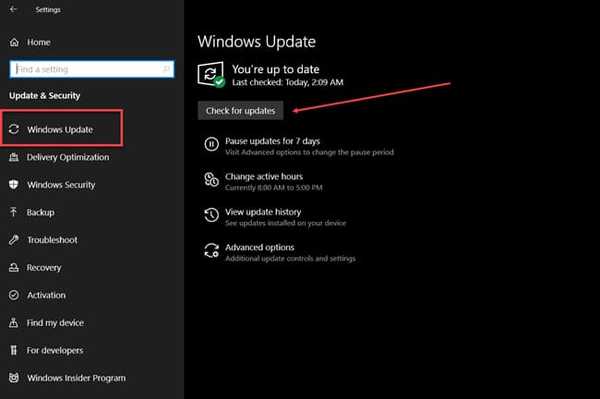Click the View update history icon
Screen dimensions: 600x399
(212, 215)
